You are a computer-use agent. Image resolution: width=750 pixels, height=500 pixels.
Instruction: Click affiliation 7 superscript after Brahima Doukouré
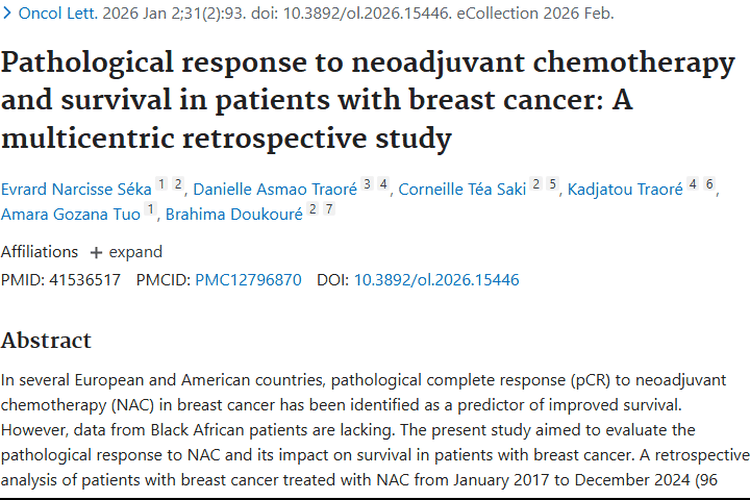[329, 209]
